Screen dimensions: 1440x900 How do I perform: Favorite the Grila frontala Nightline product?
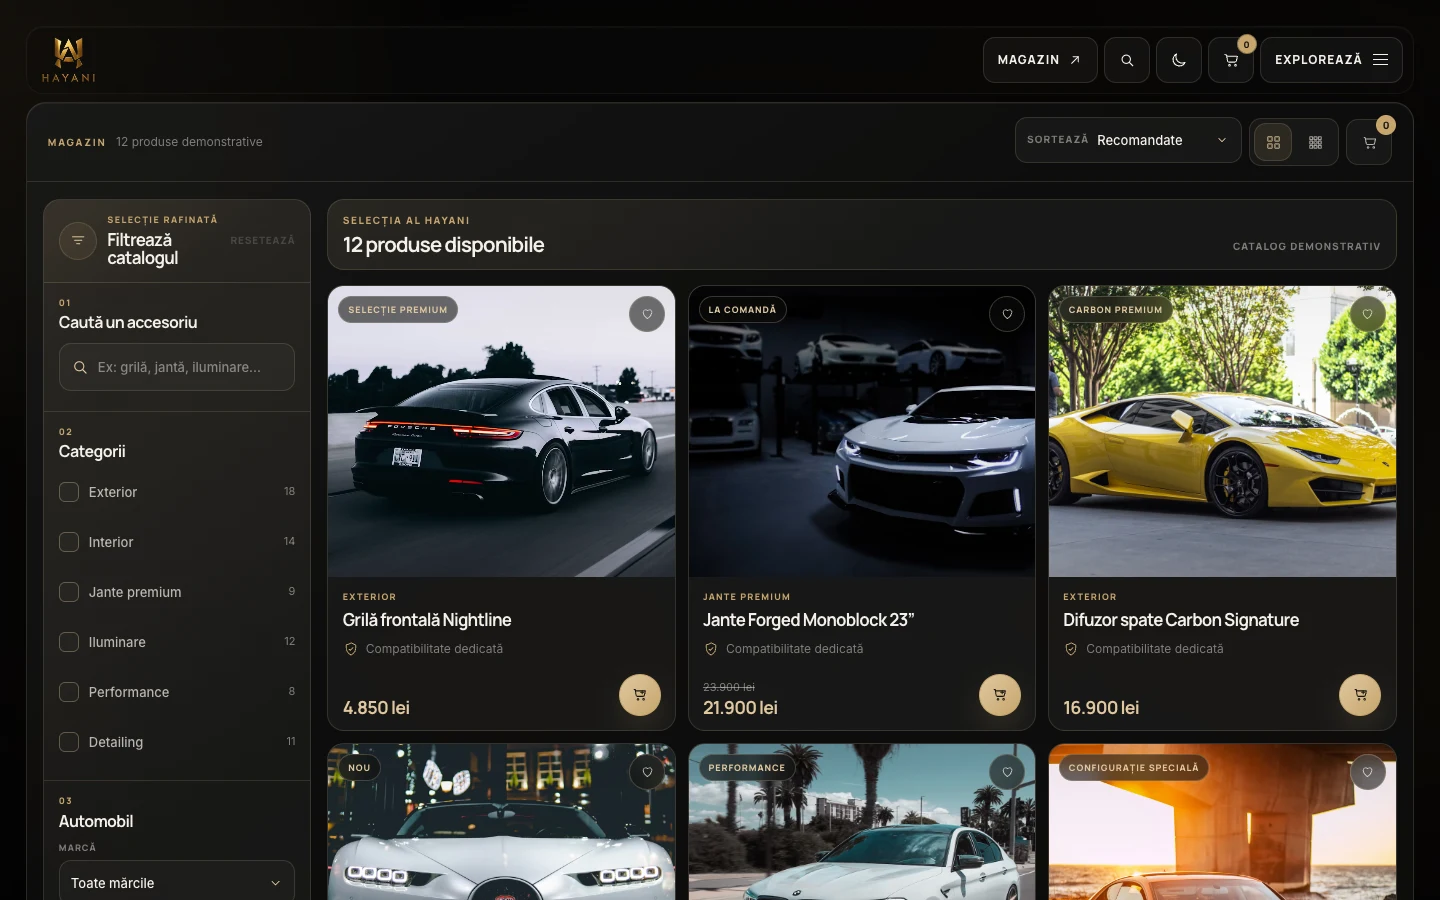[647, 314]
